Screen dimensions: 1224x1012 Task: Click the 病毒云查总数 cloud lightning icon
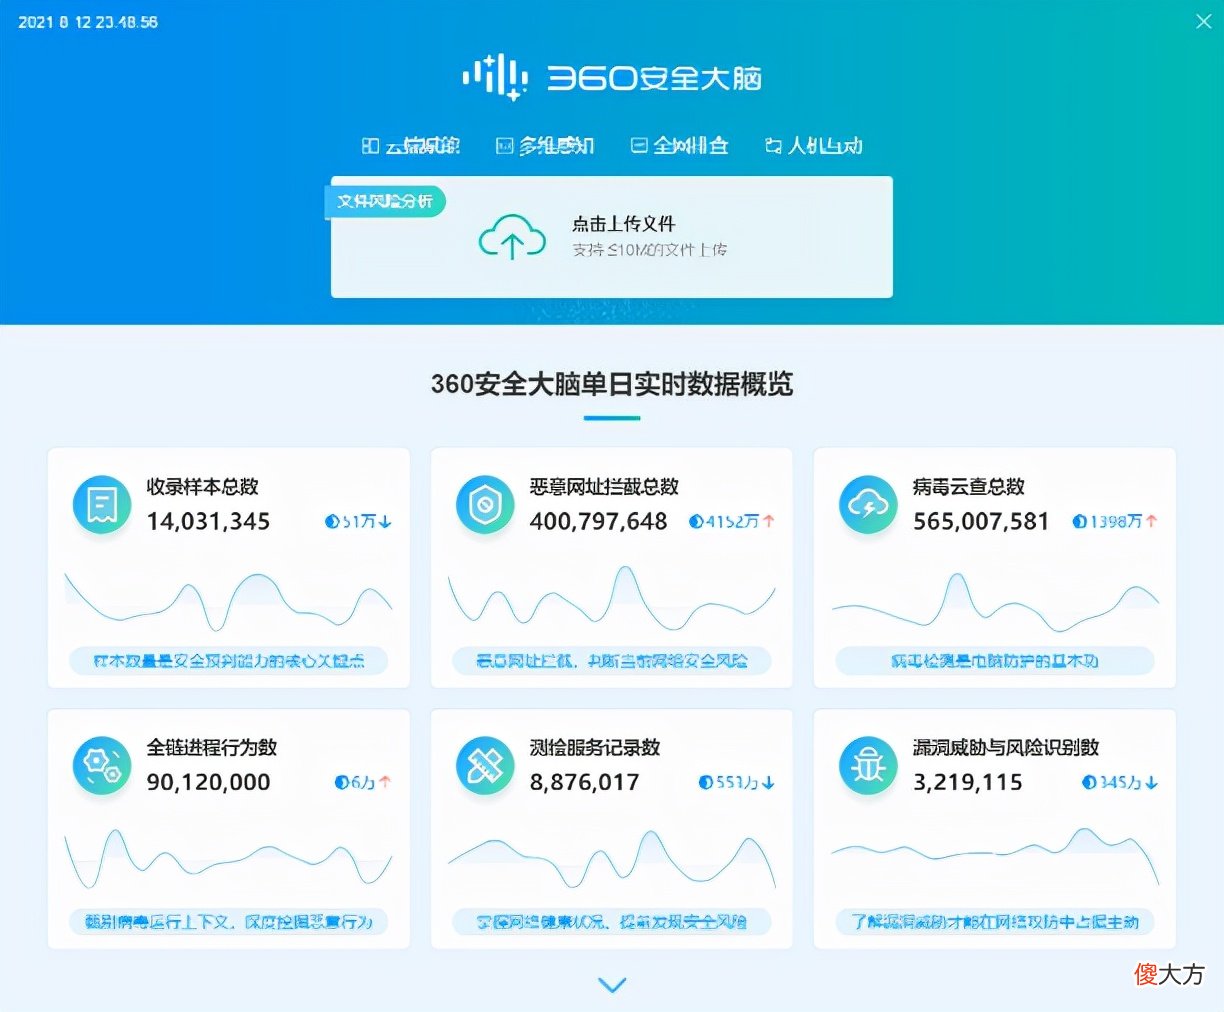pos(868,505)
